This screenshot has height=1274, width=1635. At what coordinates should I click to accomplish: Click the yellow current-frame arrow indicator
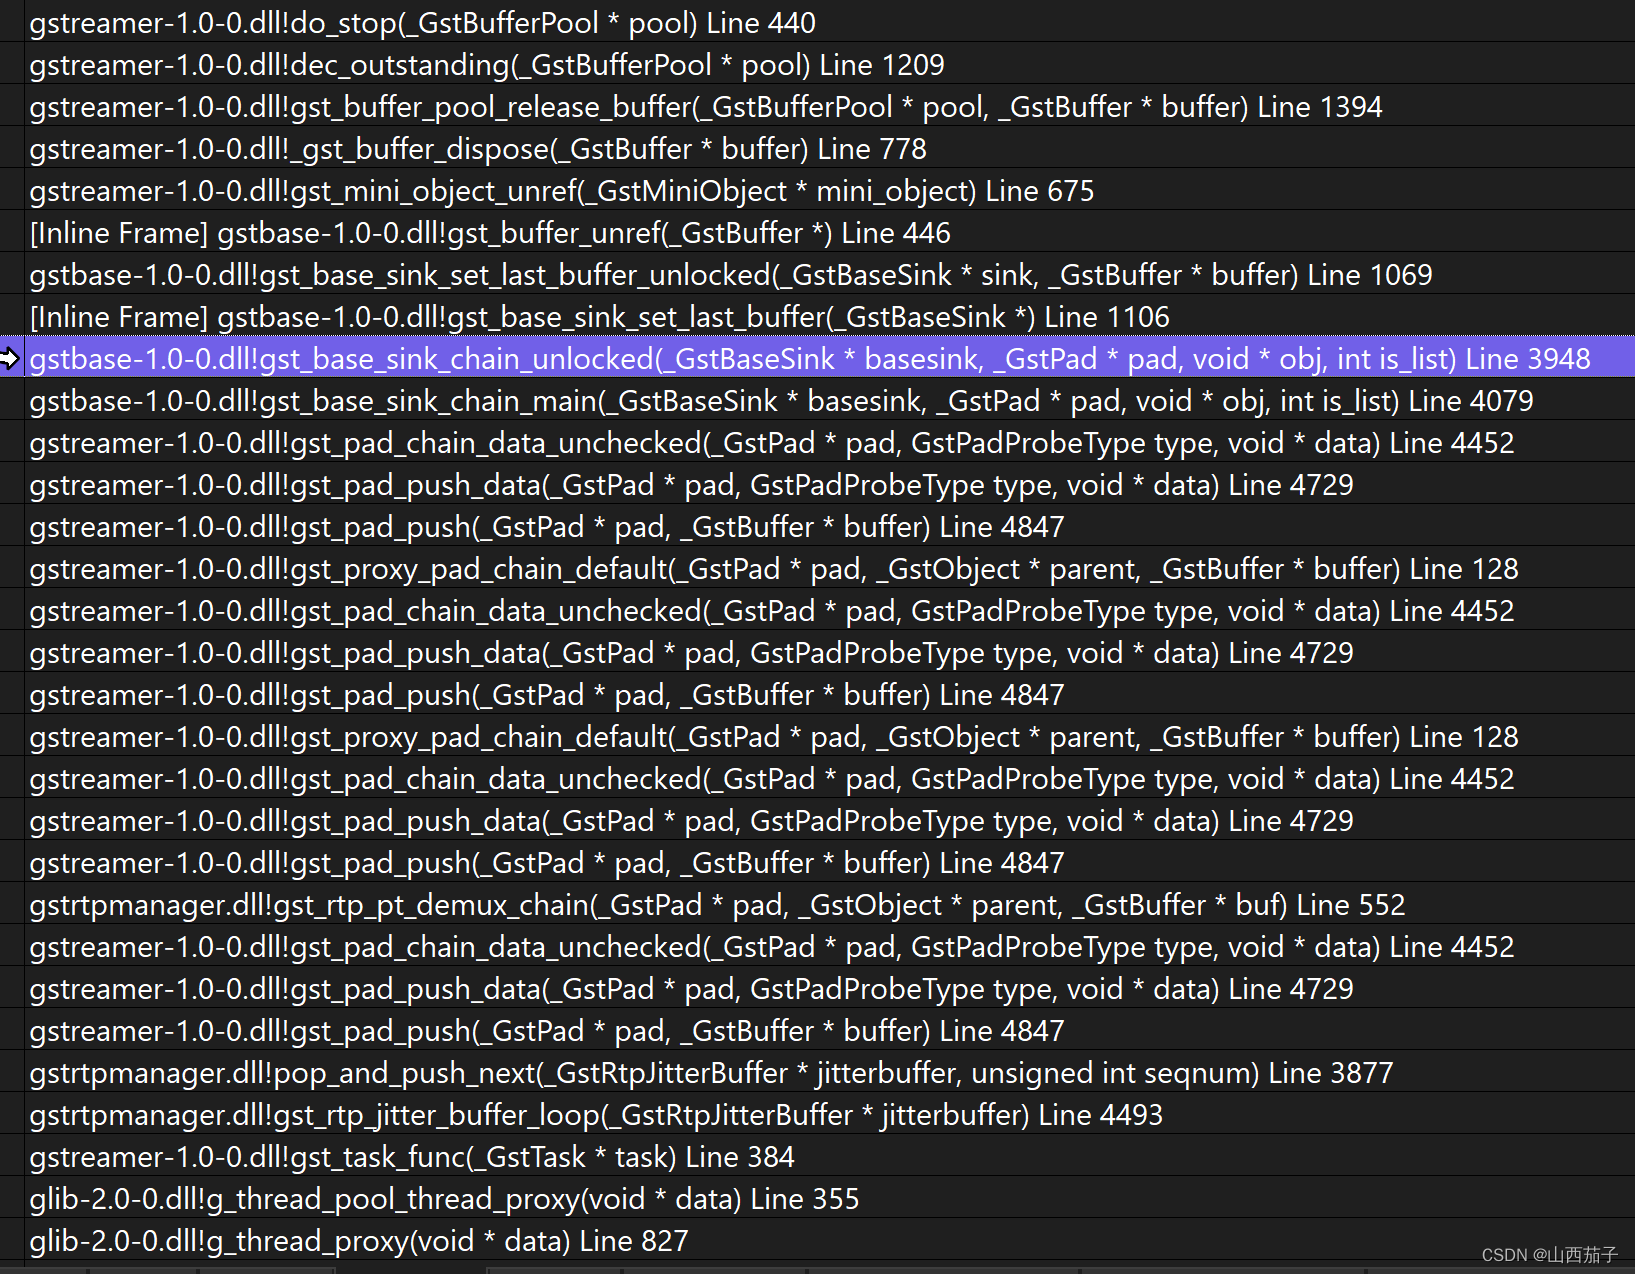(10, 358)
